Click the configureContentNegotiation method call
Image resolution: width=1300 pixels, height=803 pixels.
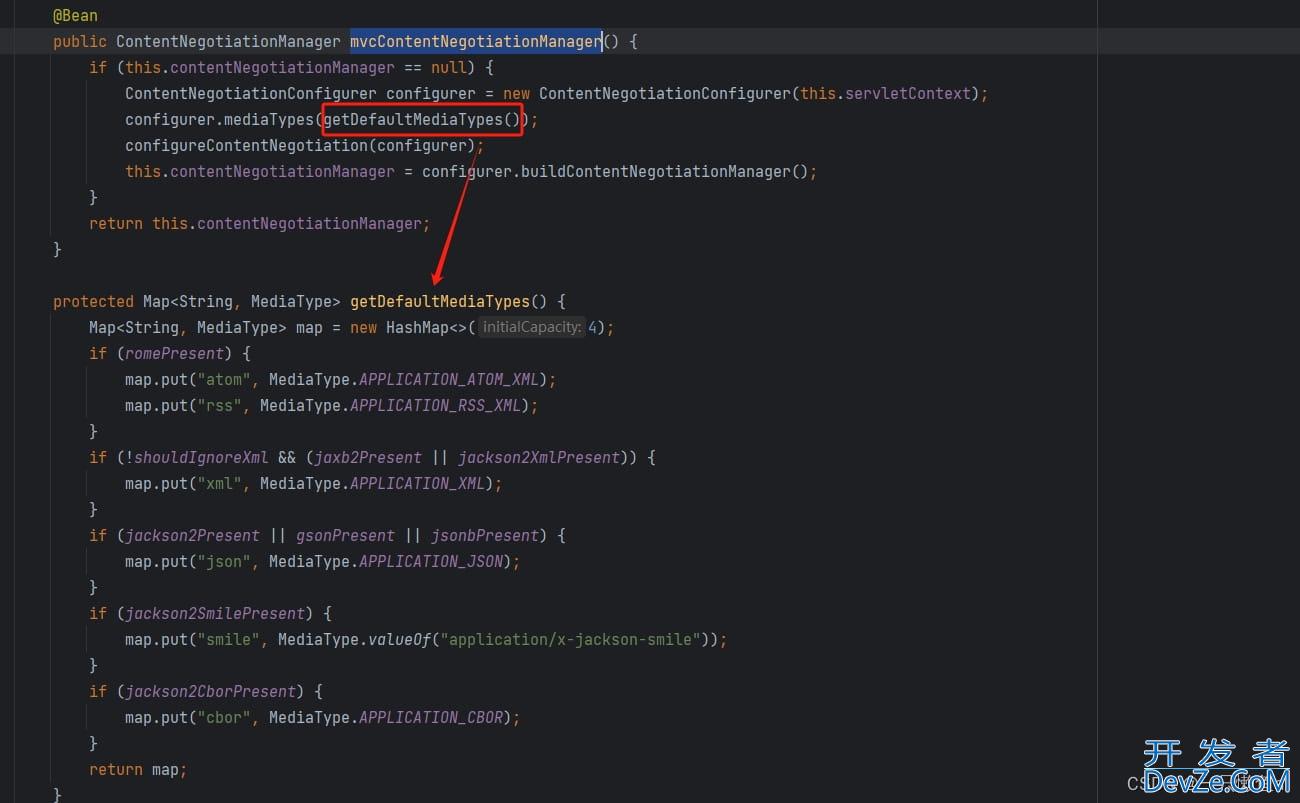pos(246,146)
